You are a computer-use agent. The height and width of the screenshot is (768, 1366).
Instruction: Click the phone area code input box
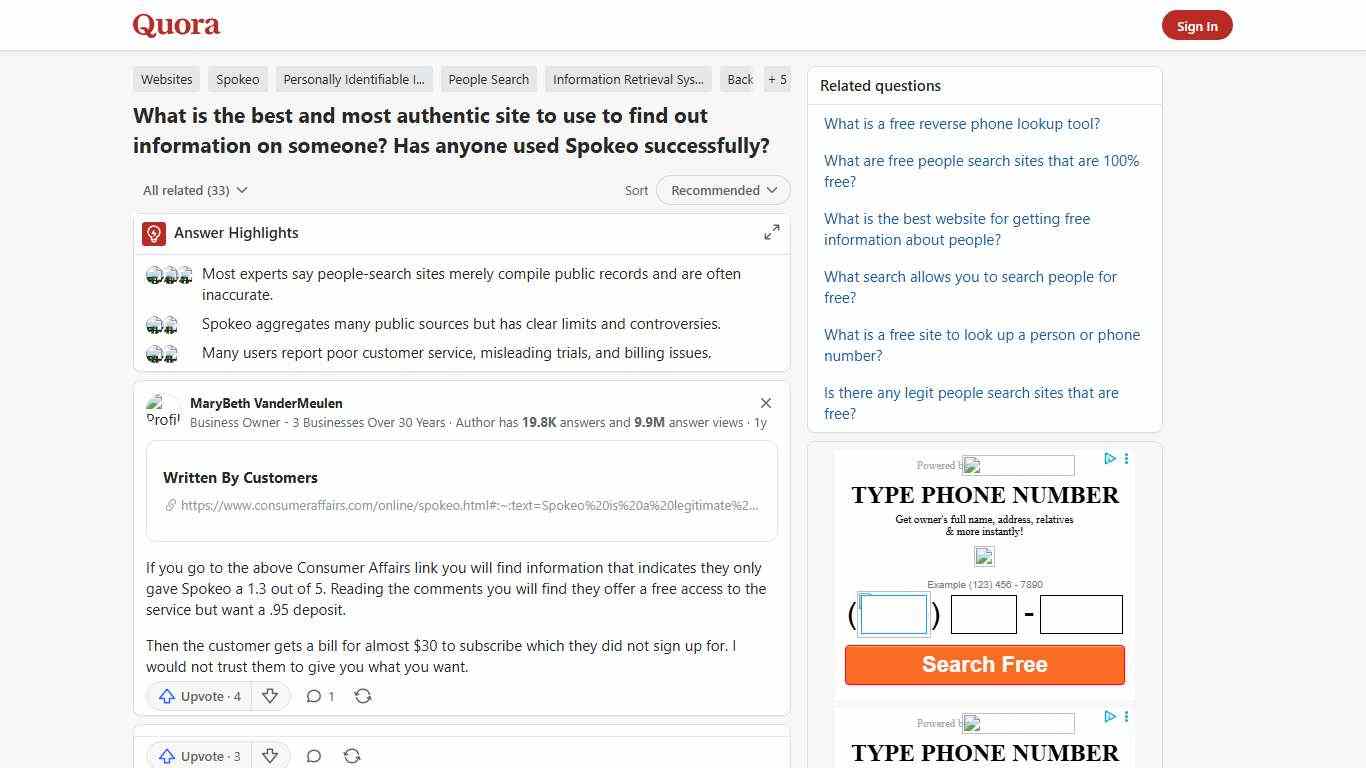893,613
